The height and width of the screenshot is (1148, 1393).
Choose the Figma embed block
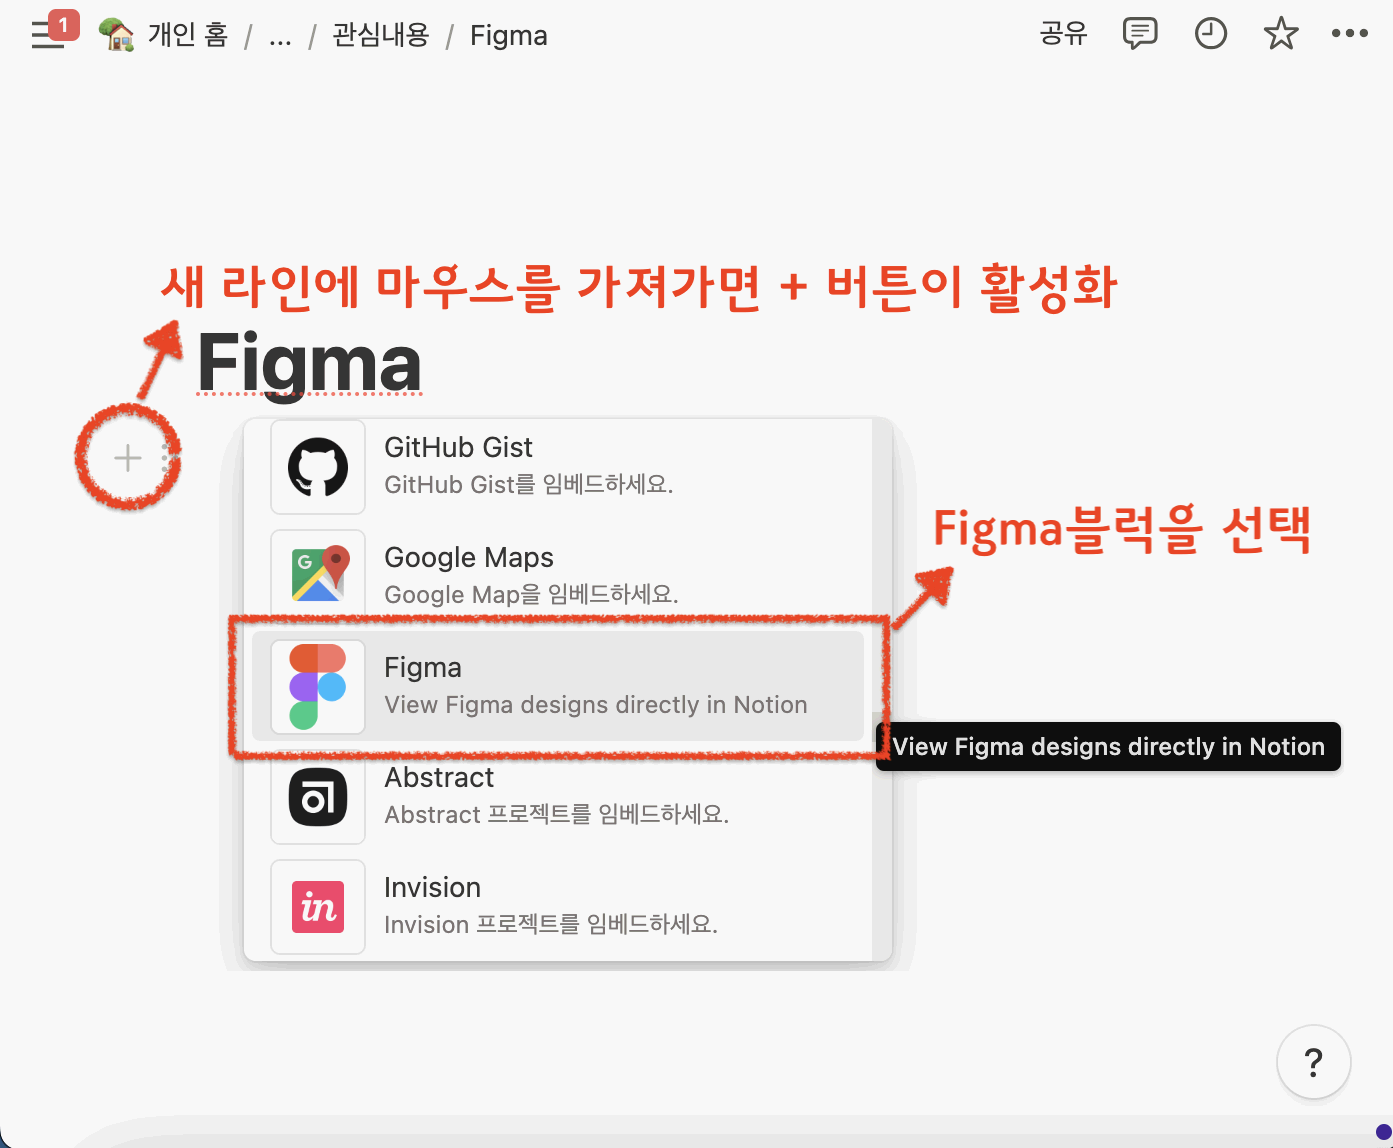pos(558,686)
